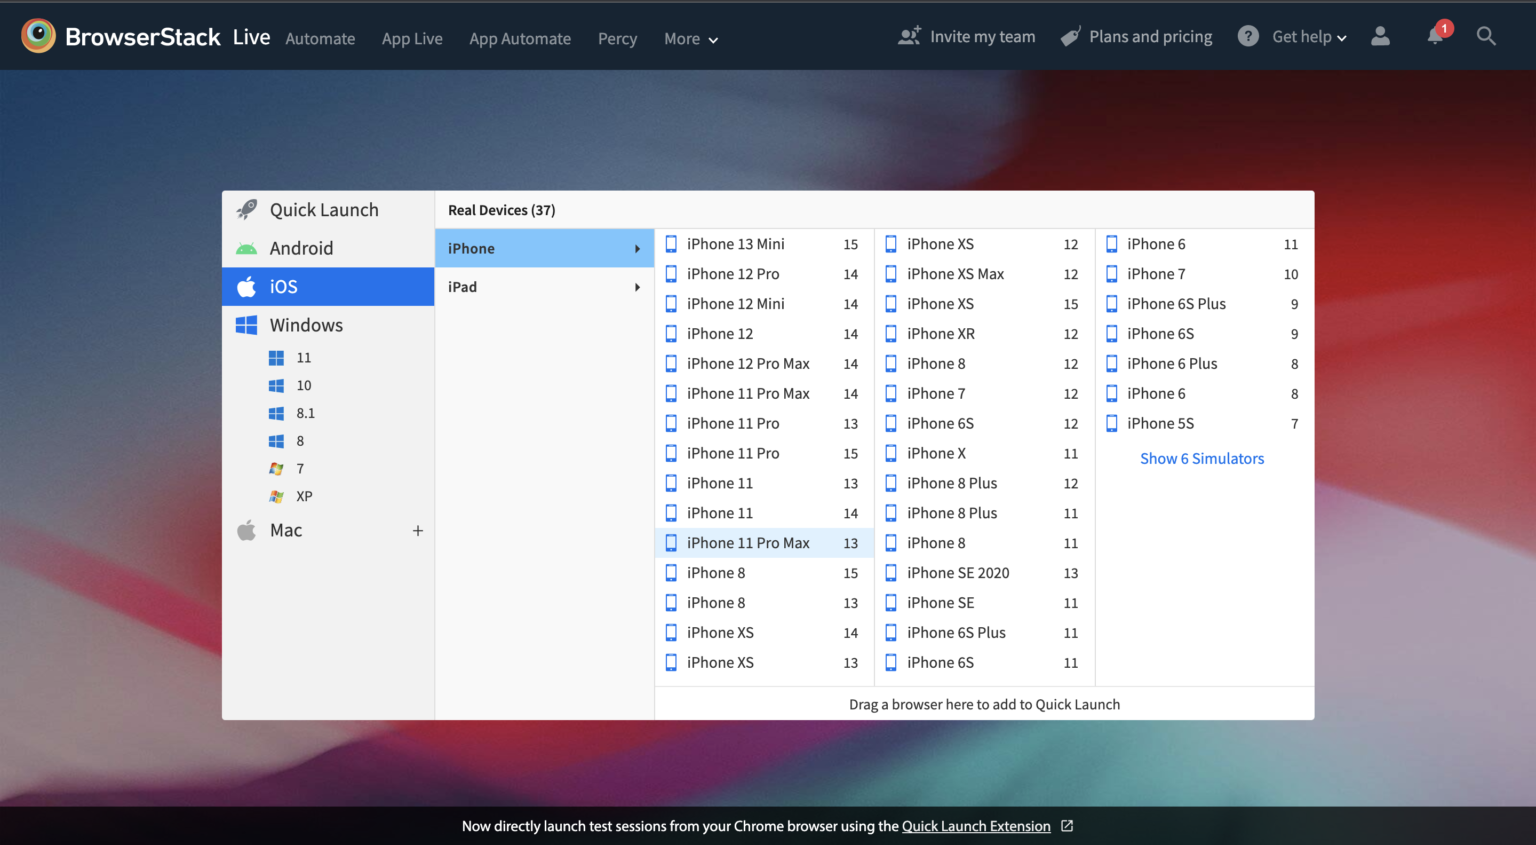Show 6 Simulators for iOS devices

(x=1202, y=458)
